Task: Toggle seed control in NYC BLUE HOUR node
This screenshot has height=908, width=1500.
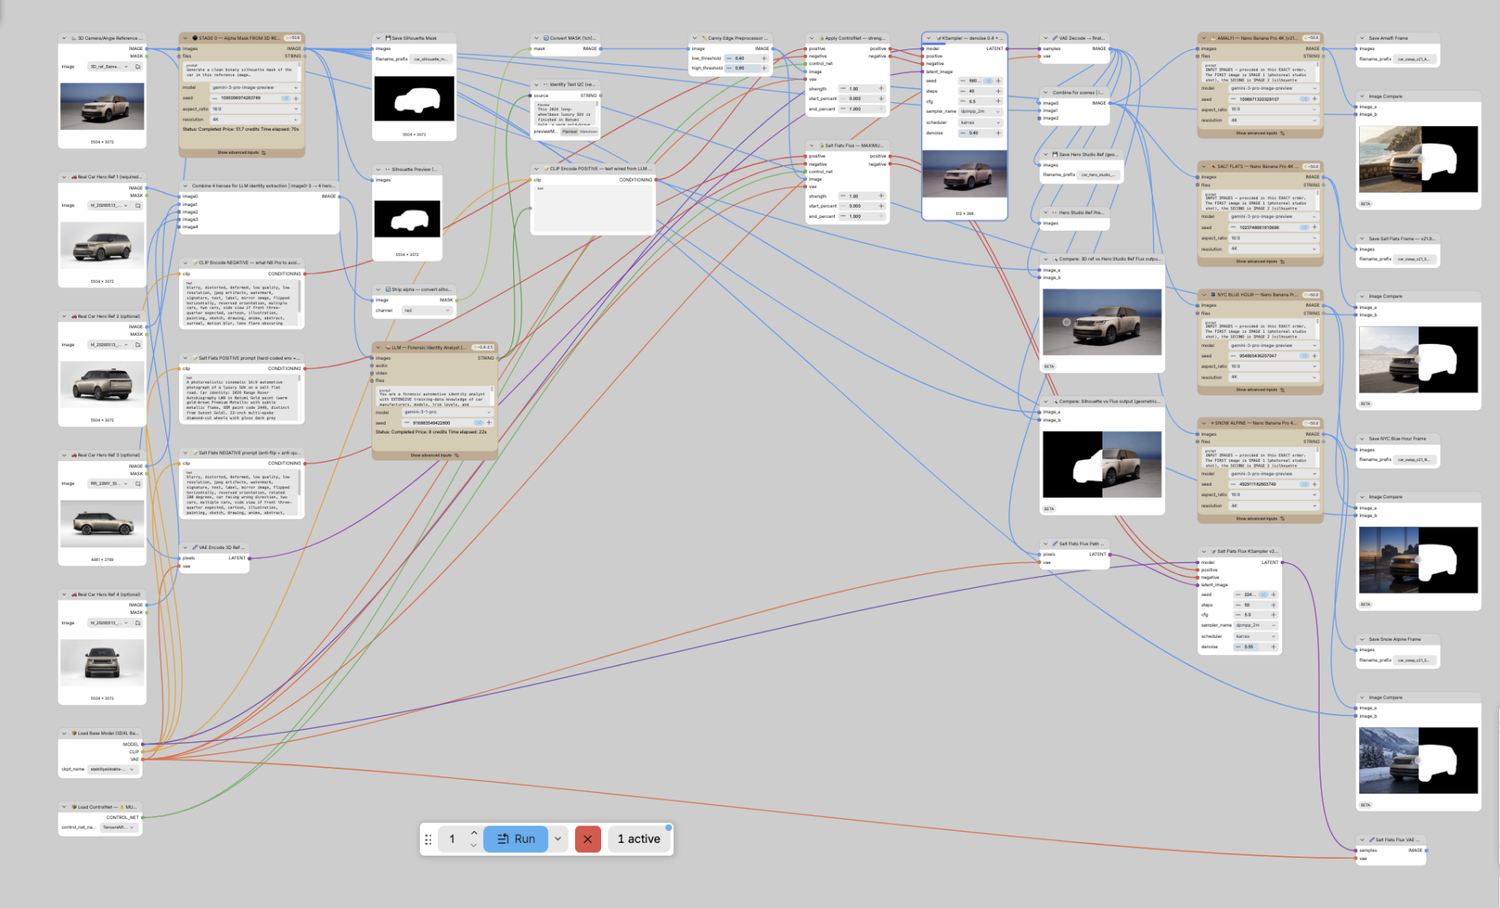Action: click(1304, 355)
